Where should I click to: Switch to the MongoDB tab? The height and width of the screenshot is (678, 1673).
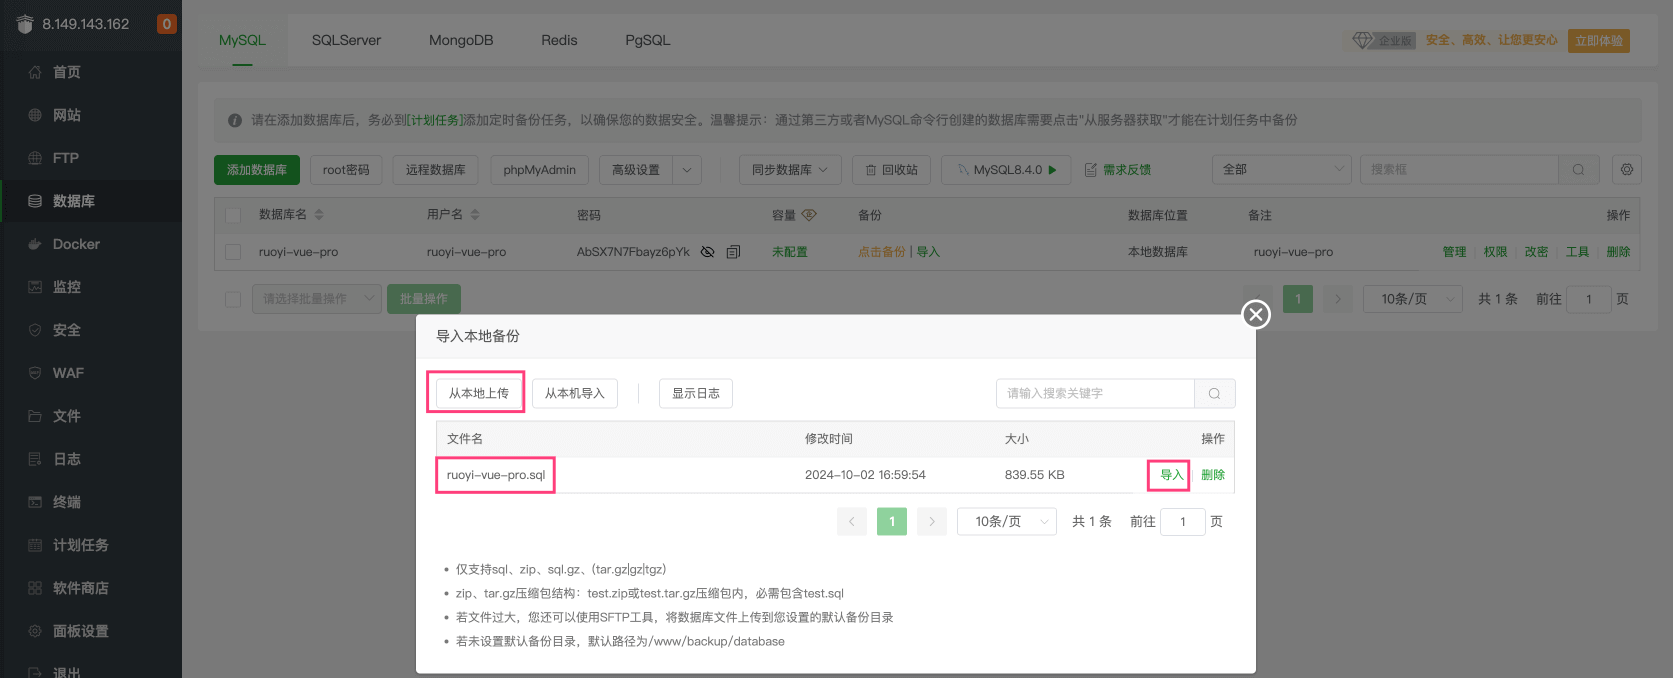tap(461, 40)
